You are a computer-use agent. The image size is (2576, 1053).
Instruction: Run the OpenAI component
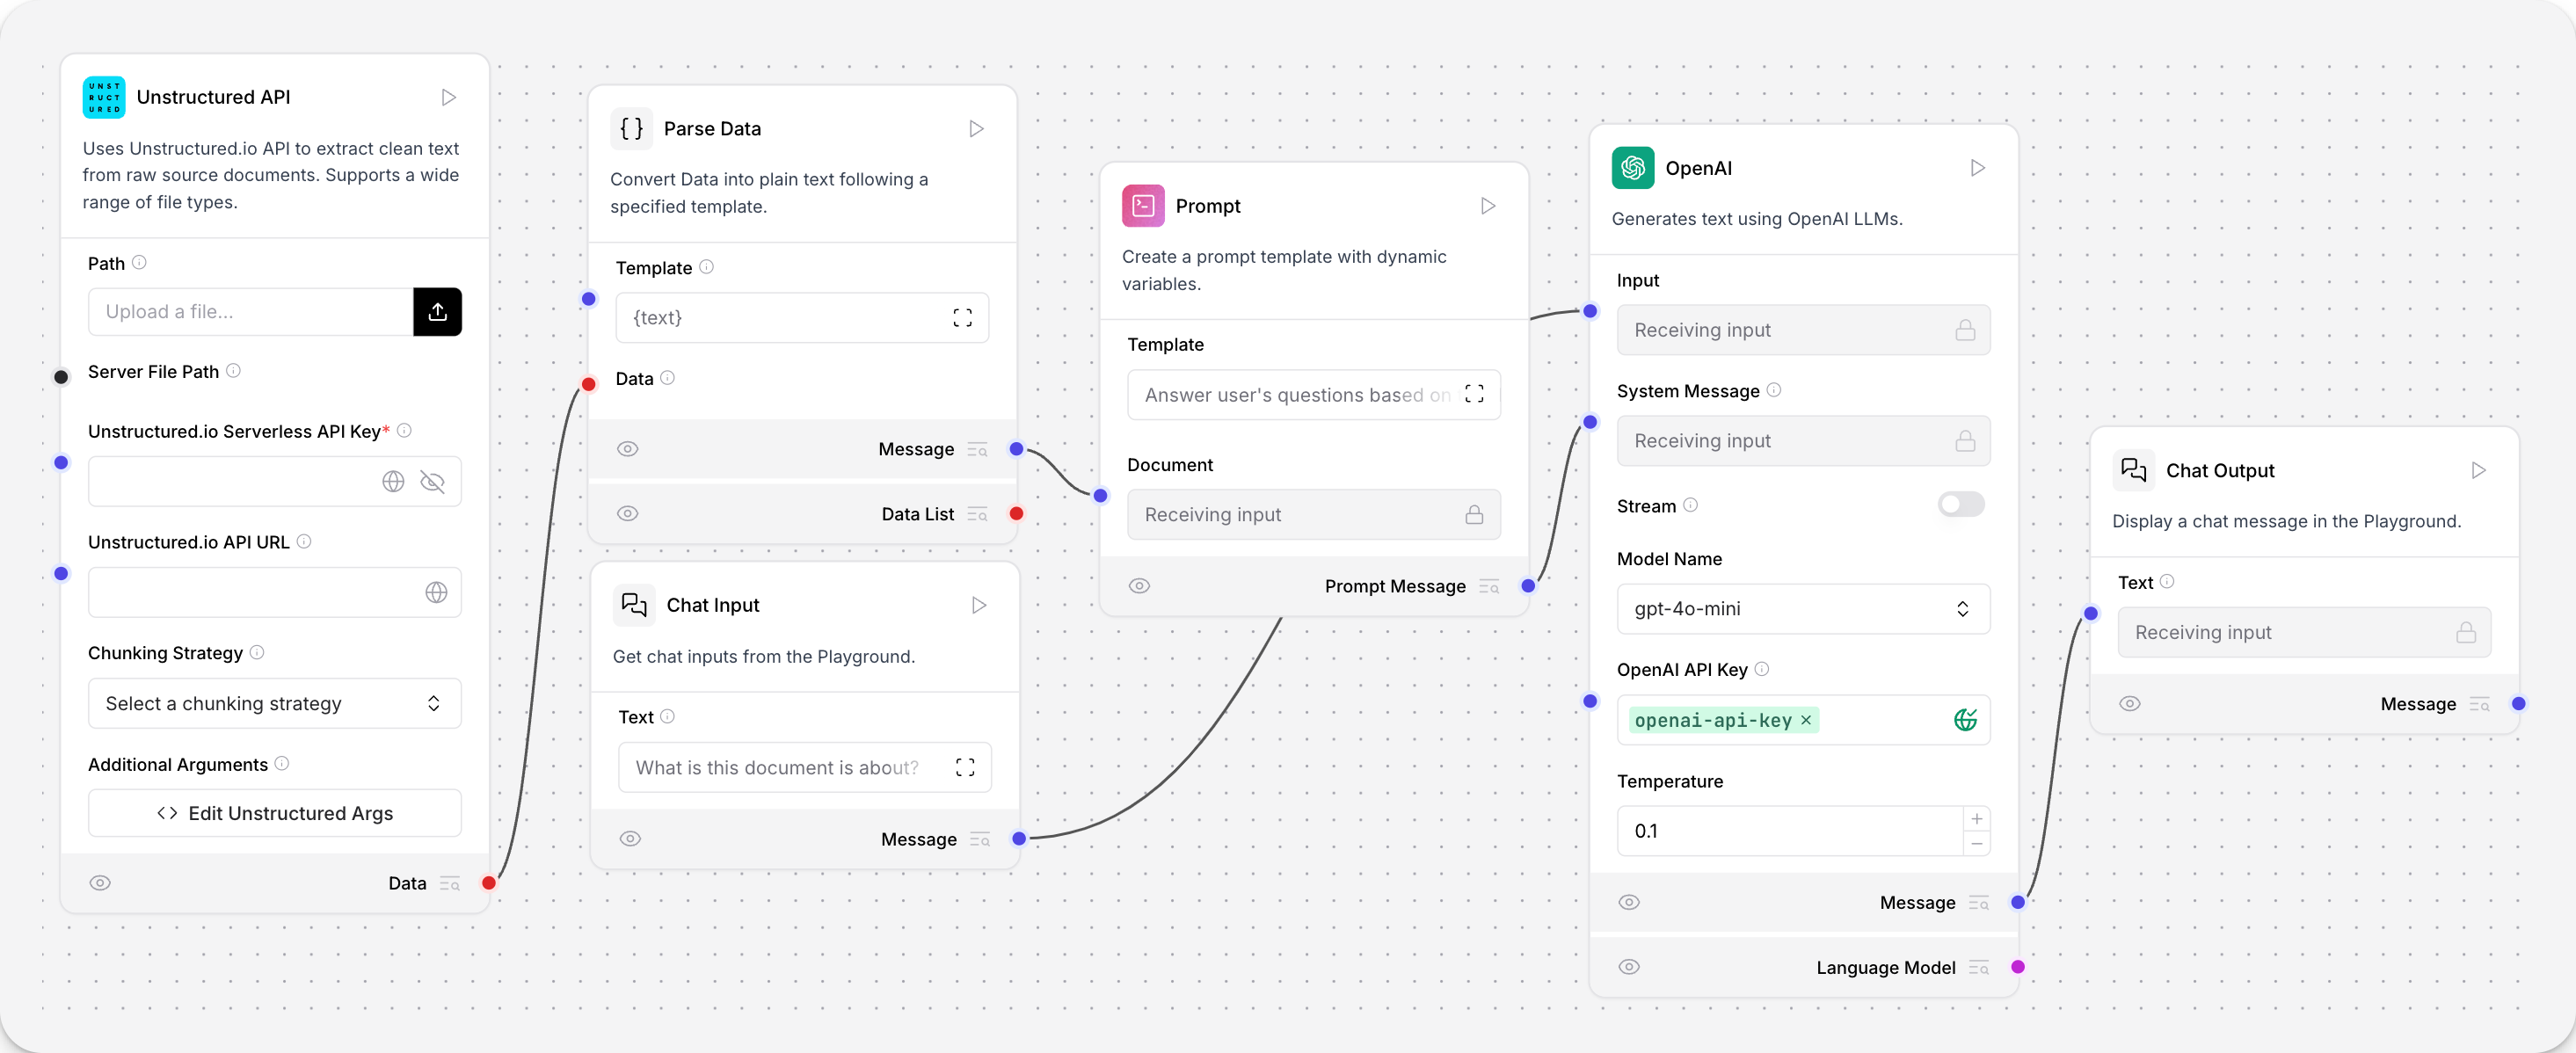pos(1977,168)
